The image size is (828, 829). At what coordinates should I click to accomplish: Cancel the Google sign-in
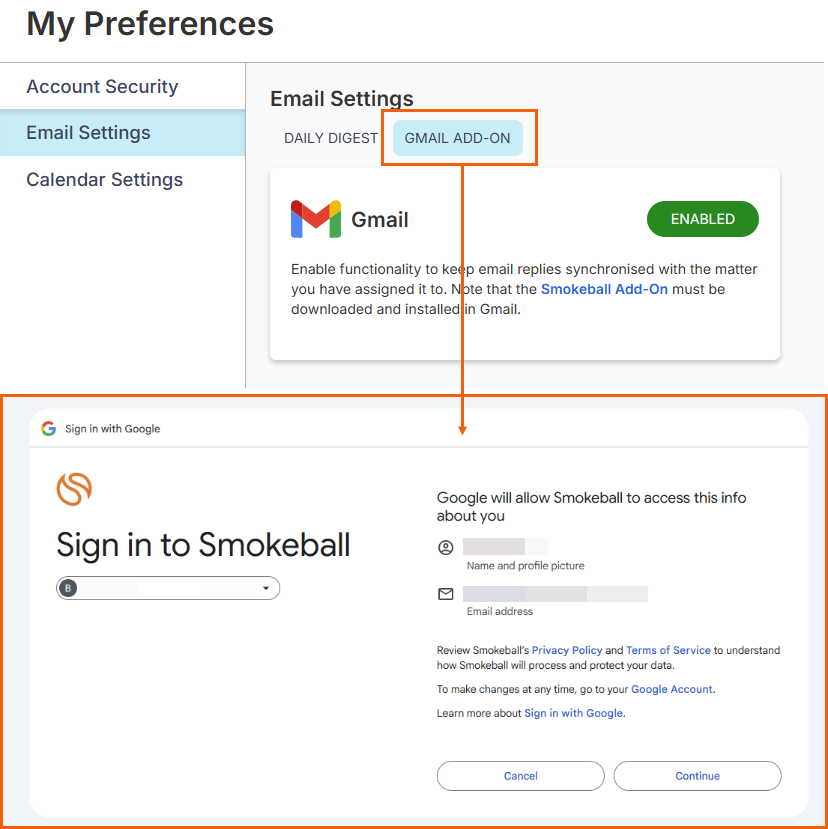pyautogui.click(x=520, y=776)
